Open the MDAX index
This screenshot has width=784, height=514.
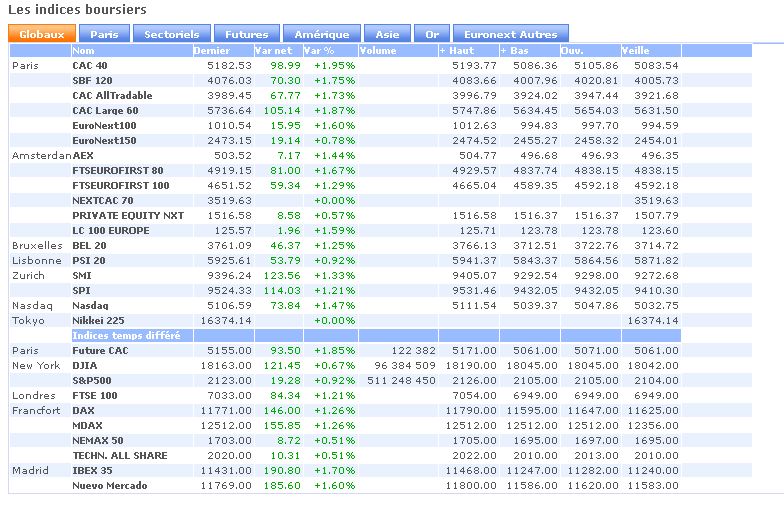click(87, 426)
